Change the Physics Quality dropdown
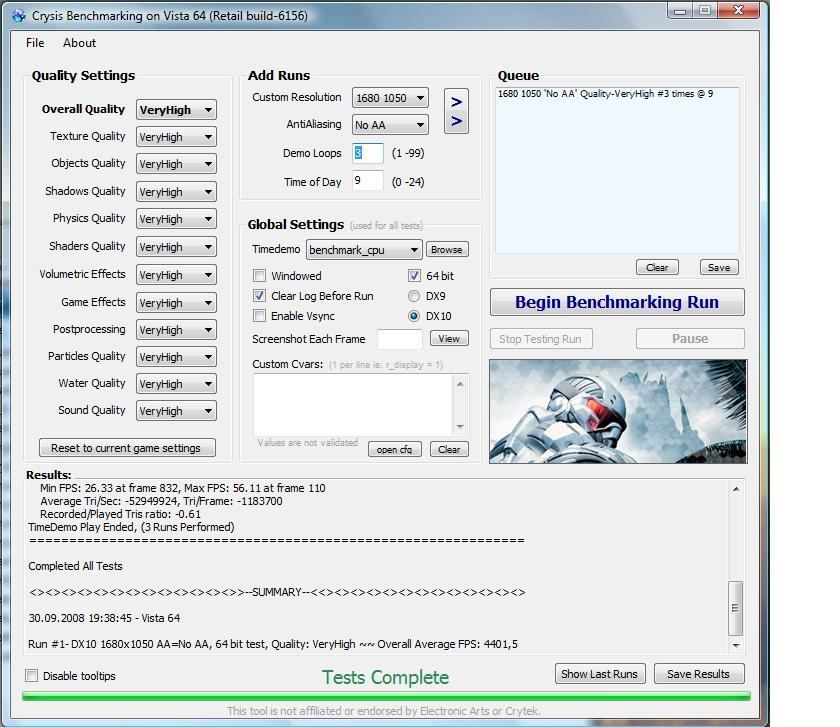 (176, 219)
